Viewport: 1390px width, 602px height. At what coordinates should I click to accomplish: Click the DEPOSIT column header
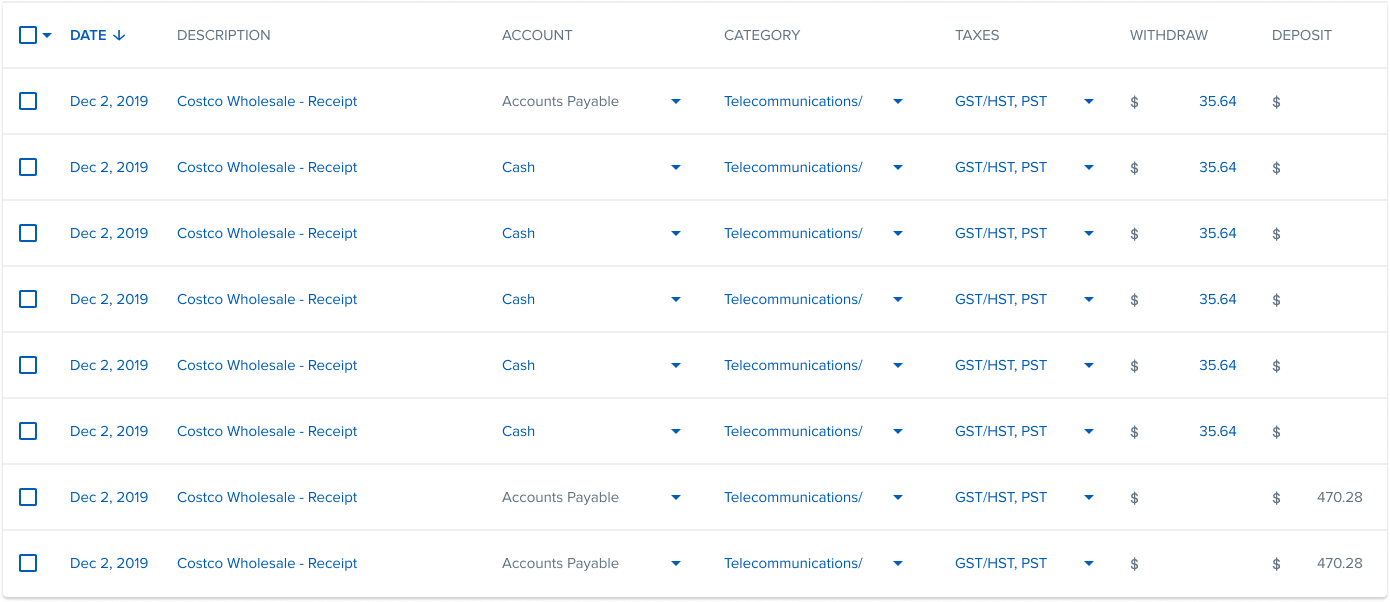pyautogui.click(x=1301, y=35)
